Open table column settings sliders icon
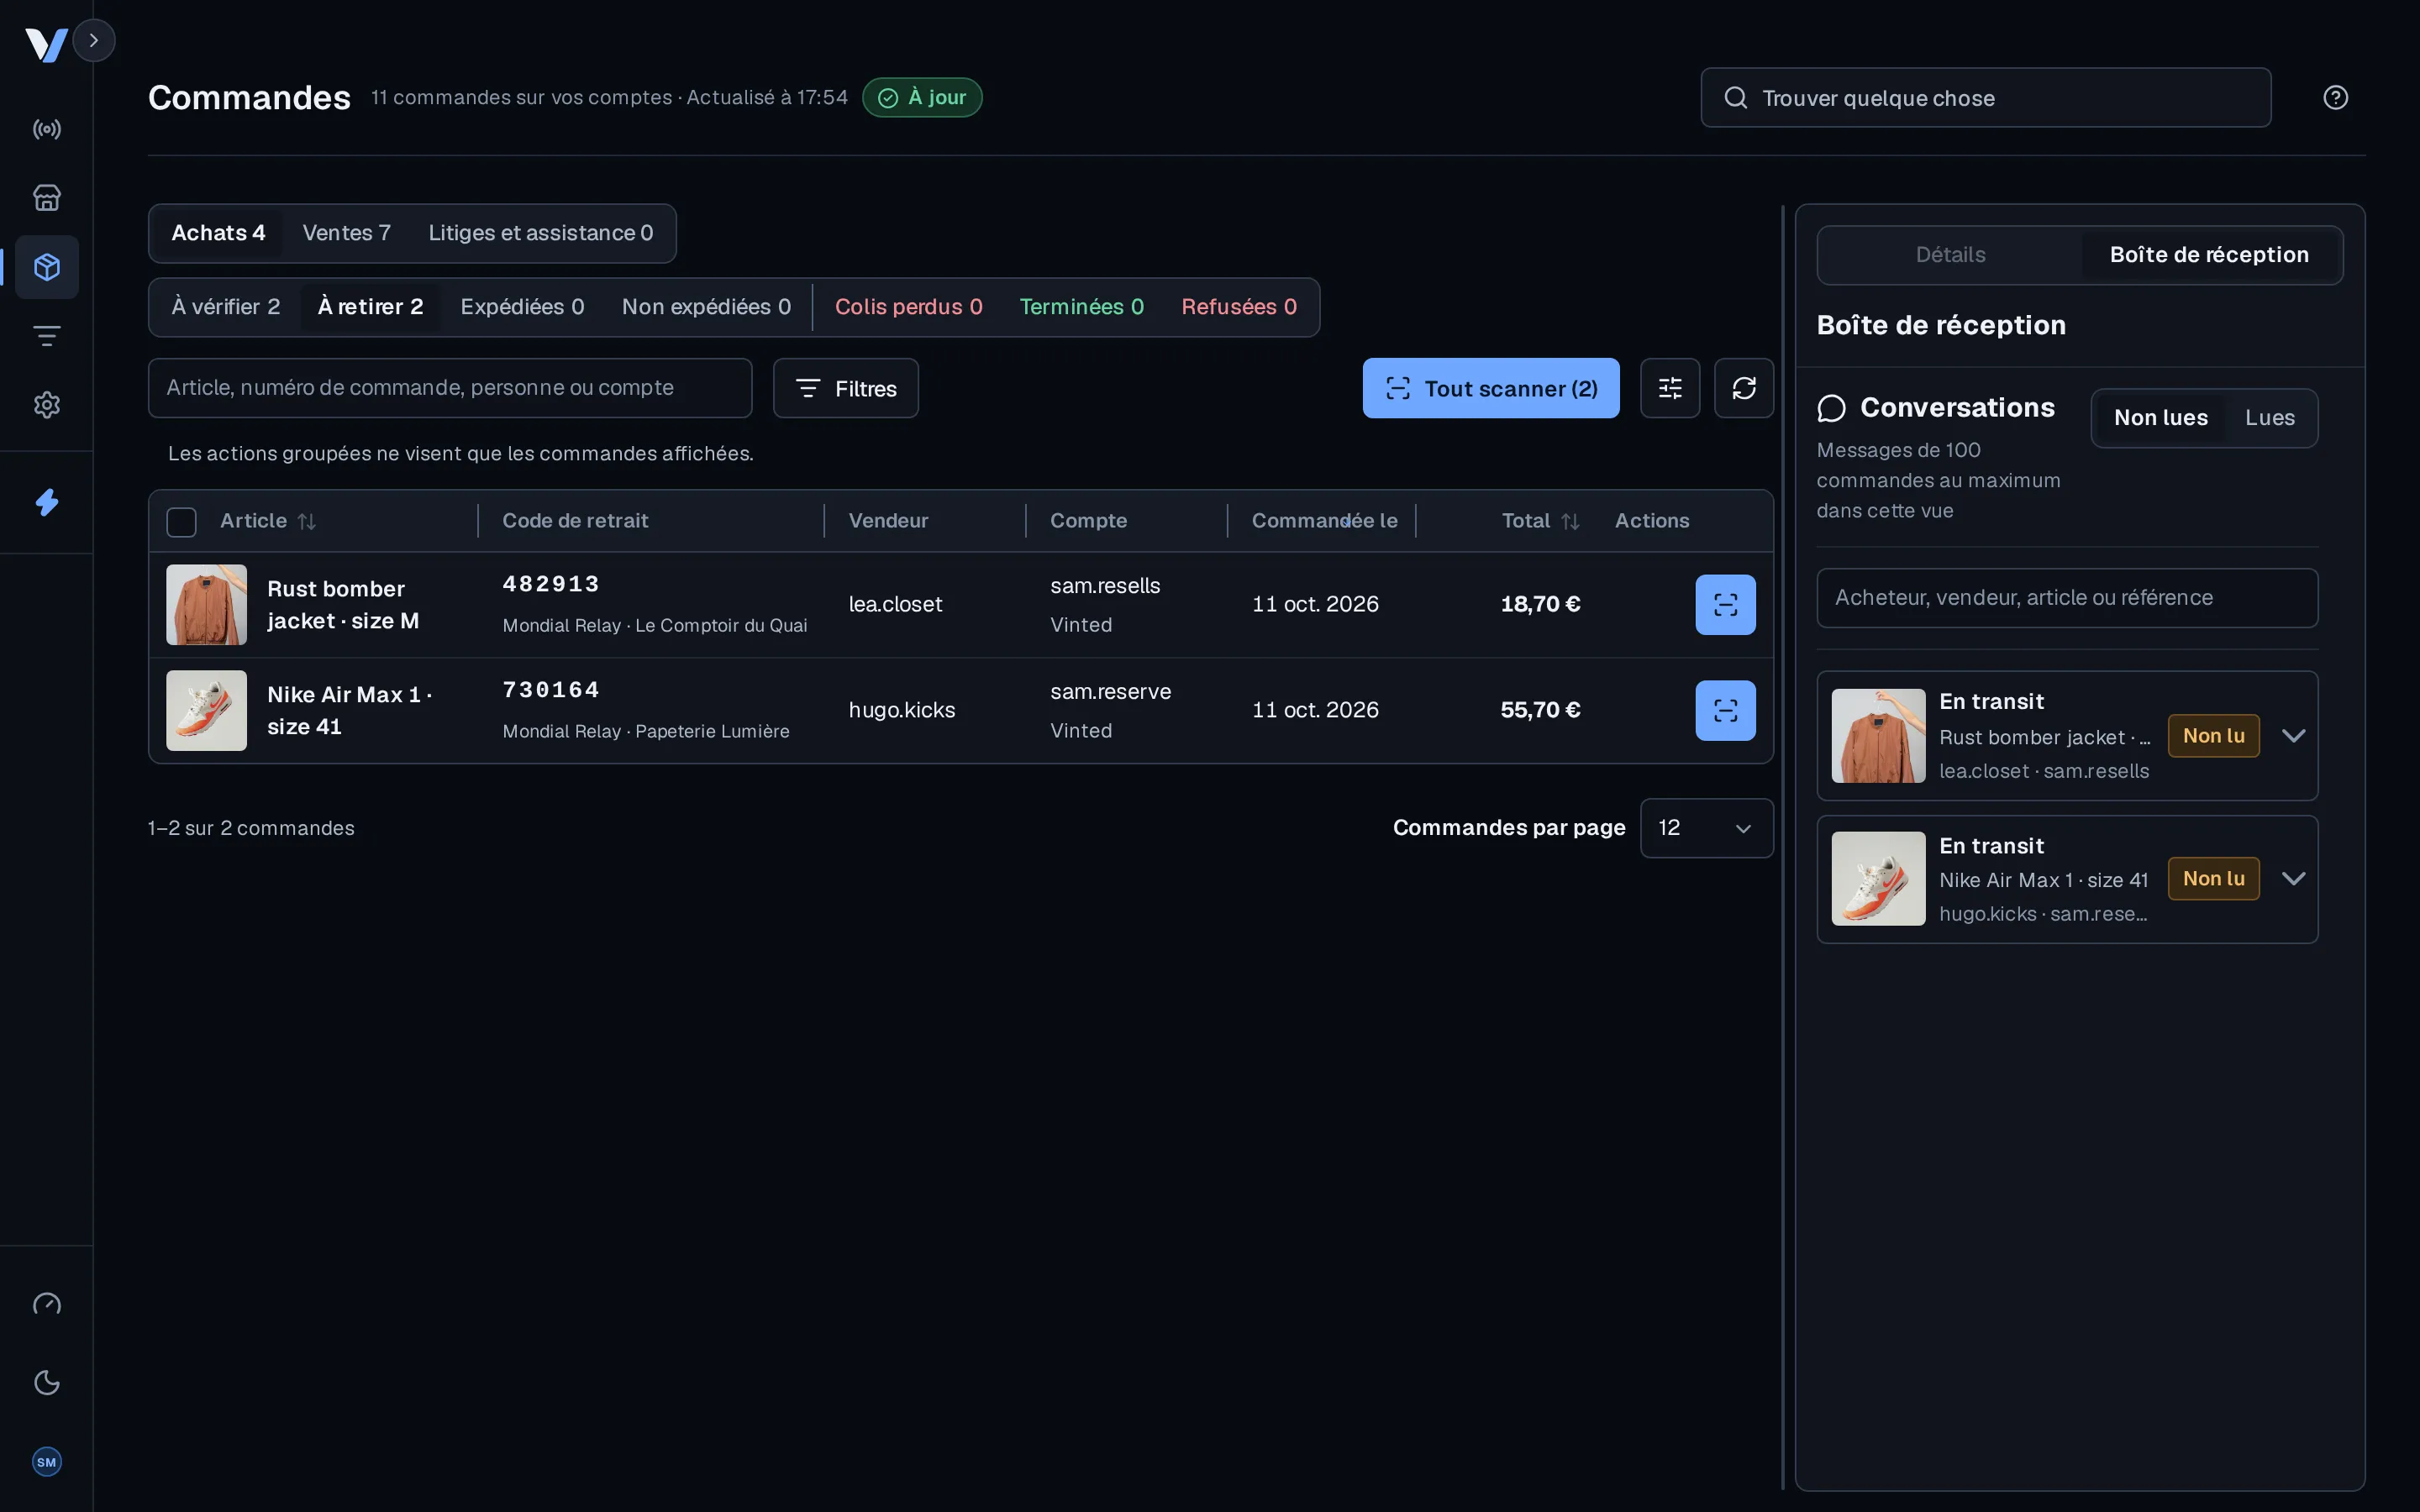 (1670, 388)
